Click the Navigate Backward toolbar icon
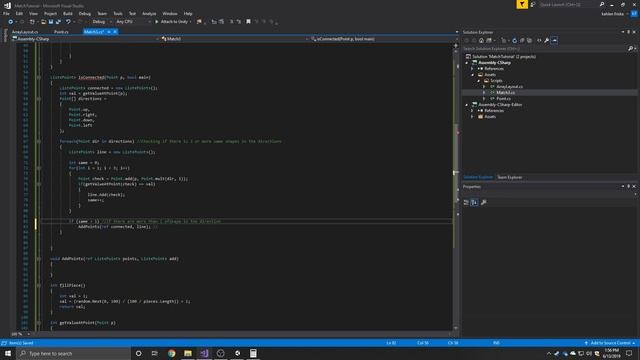This screenshot has width=640, height=360. 11,22
